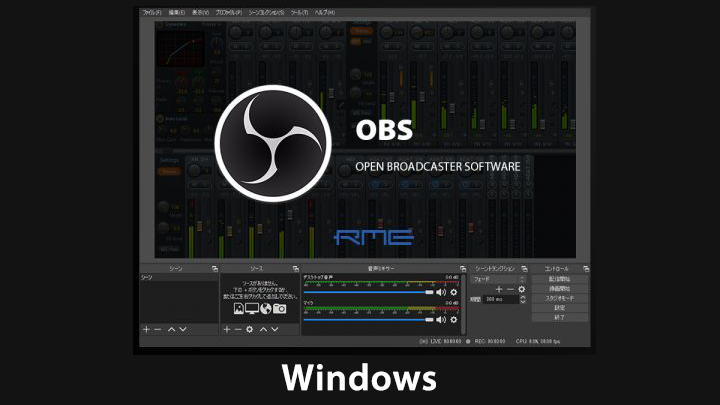Decrease transition duration with the down stepper
The height and width of the screenshot is (405, 720).
(x=523, y=302)
